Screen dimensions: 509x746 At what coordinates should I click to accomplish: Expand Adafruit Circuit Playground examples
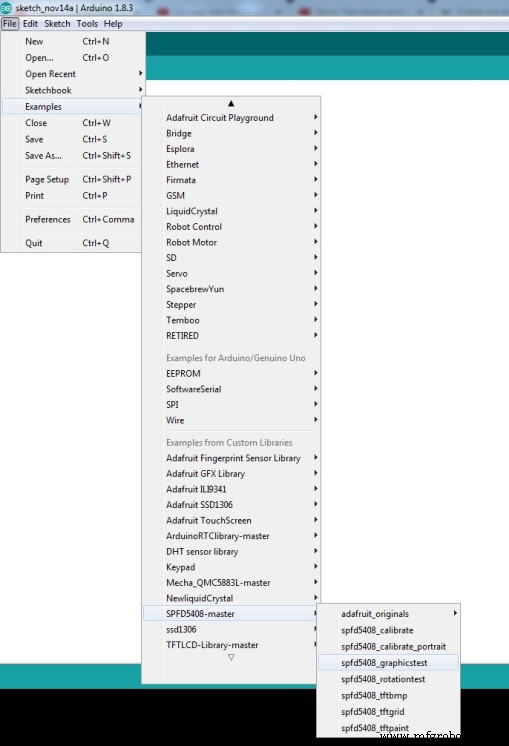(231, 118)
